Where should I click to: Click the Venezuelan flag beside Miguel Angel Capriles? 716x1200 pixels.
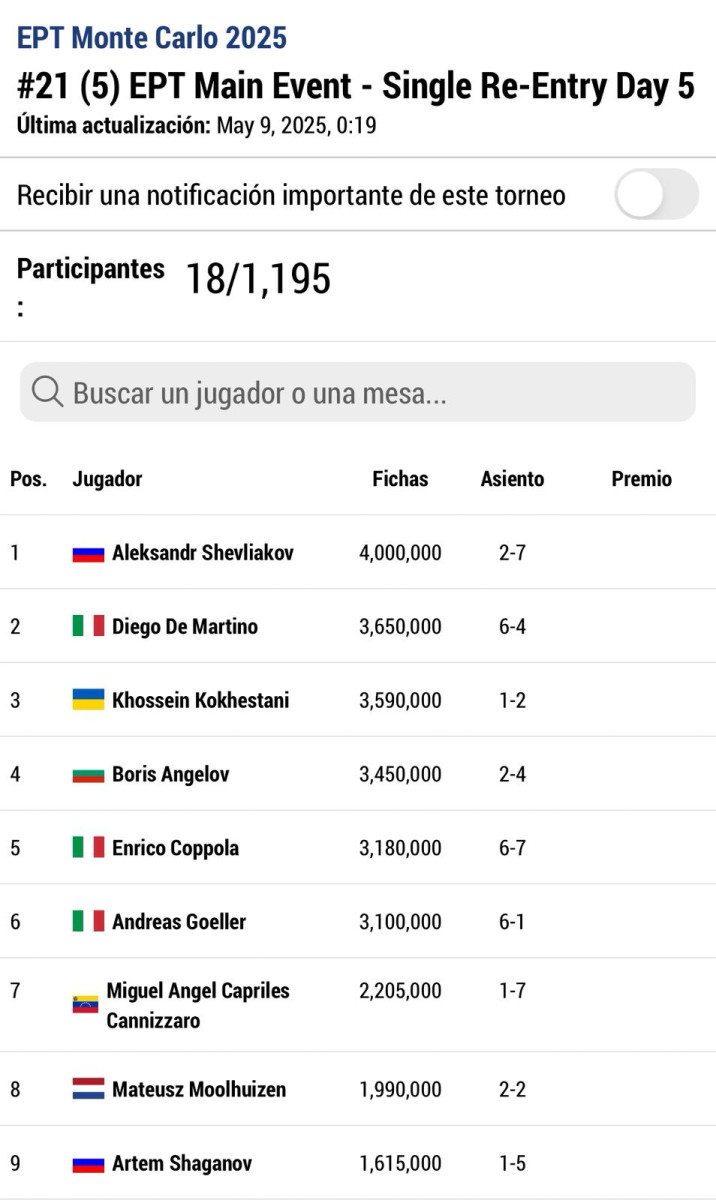click(x=85, y=1004)
